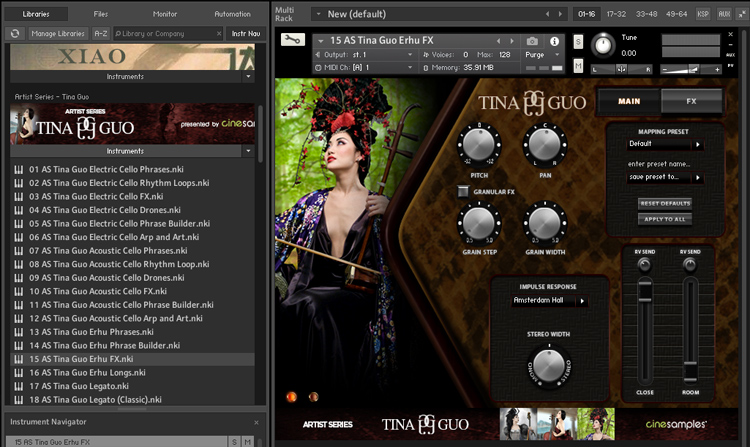
Task: Switch to the Files tab
Action: pos(100,14)
